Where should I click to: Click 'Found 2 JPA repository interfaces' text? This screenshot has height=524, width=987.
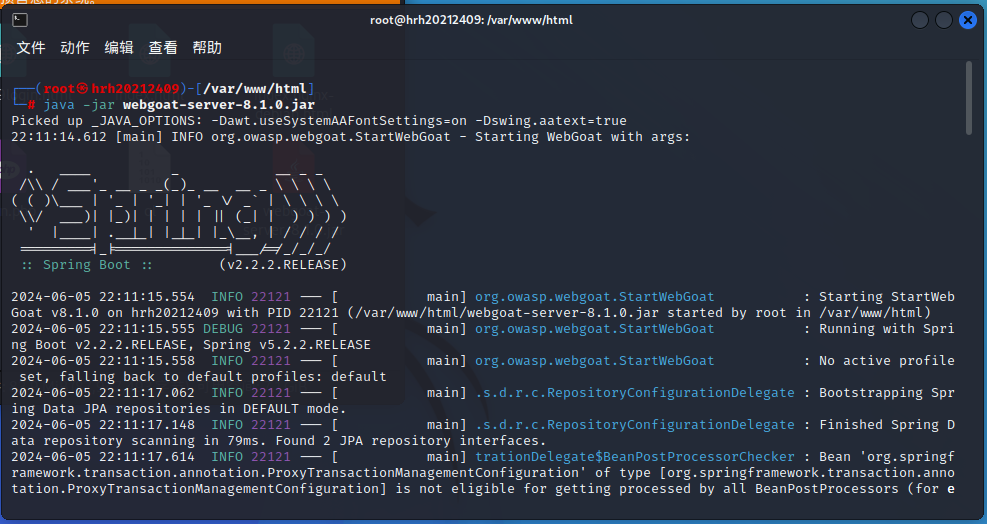point(410,440)
